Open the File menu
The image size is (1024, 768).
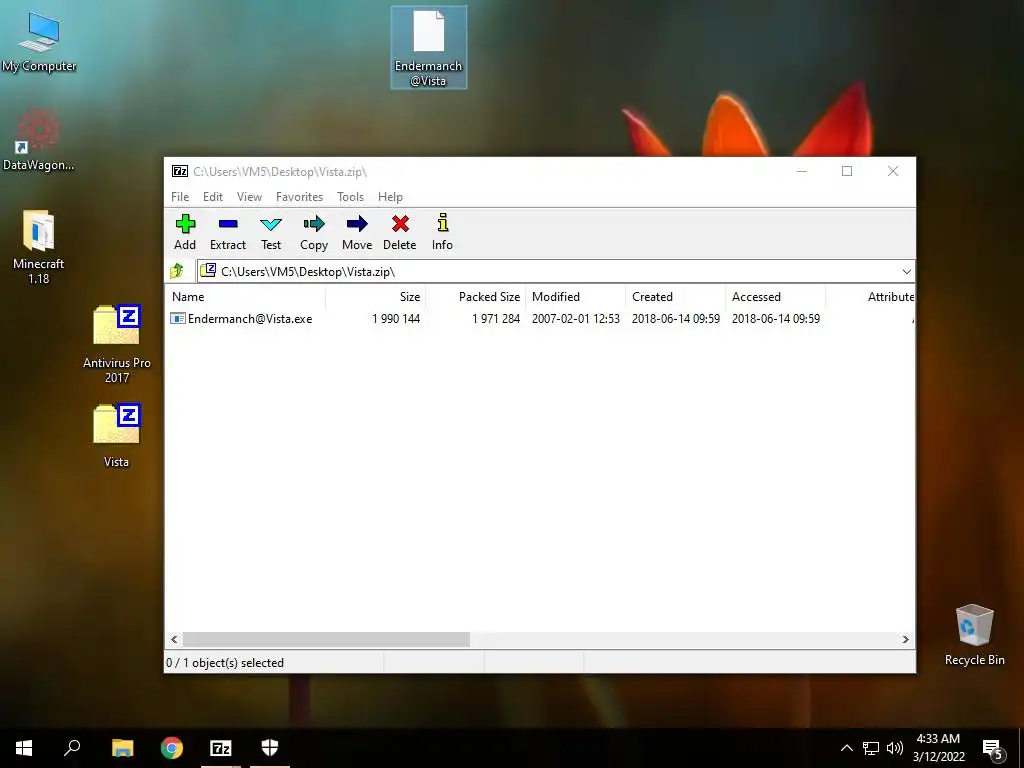[180, 197]
